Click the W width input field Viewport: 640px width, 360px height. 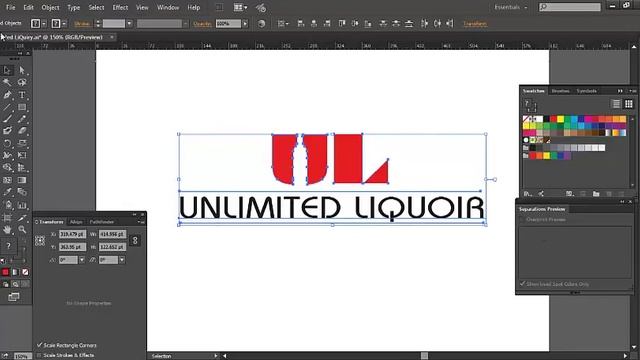112,234
